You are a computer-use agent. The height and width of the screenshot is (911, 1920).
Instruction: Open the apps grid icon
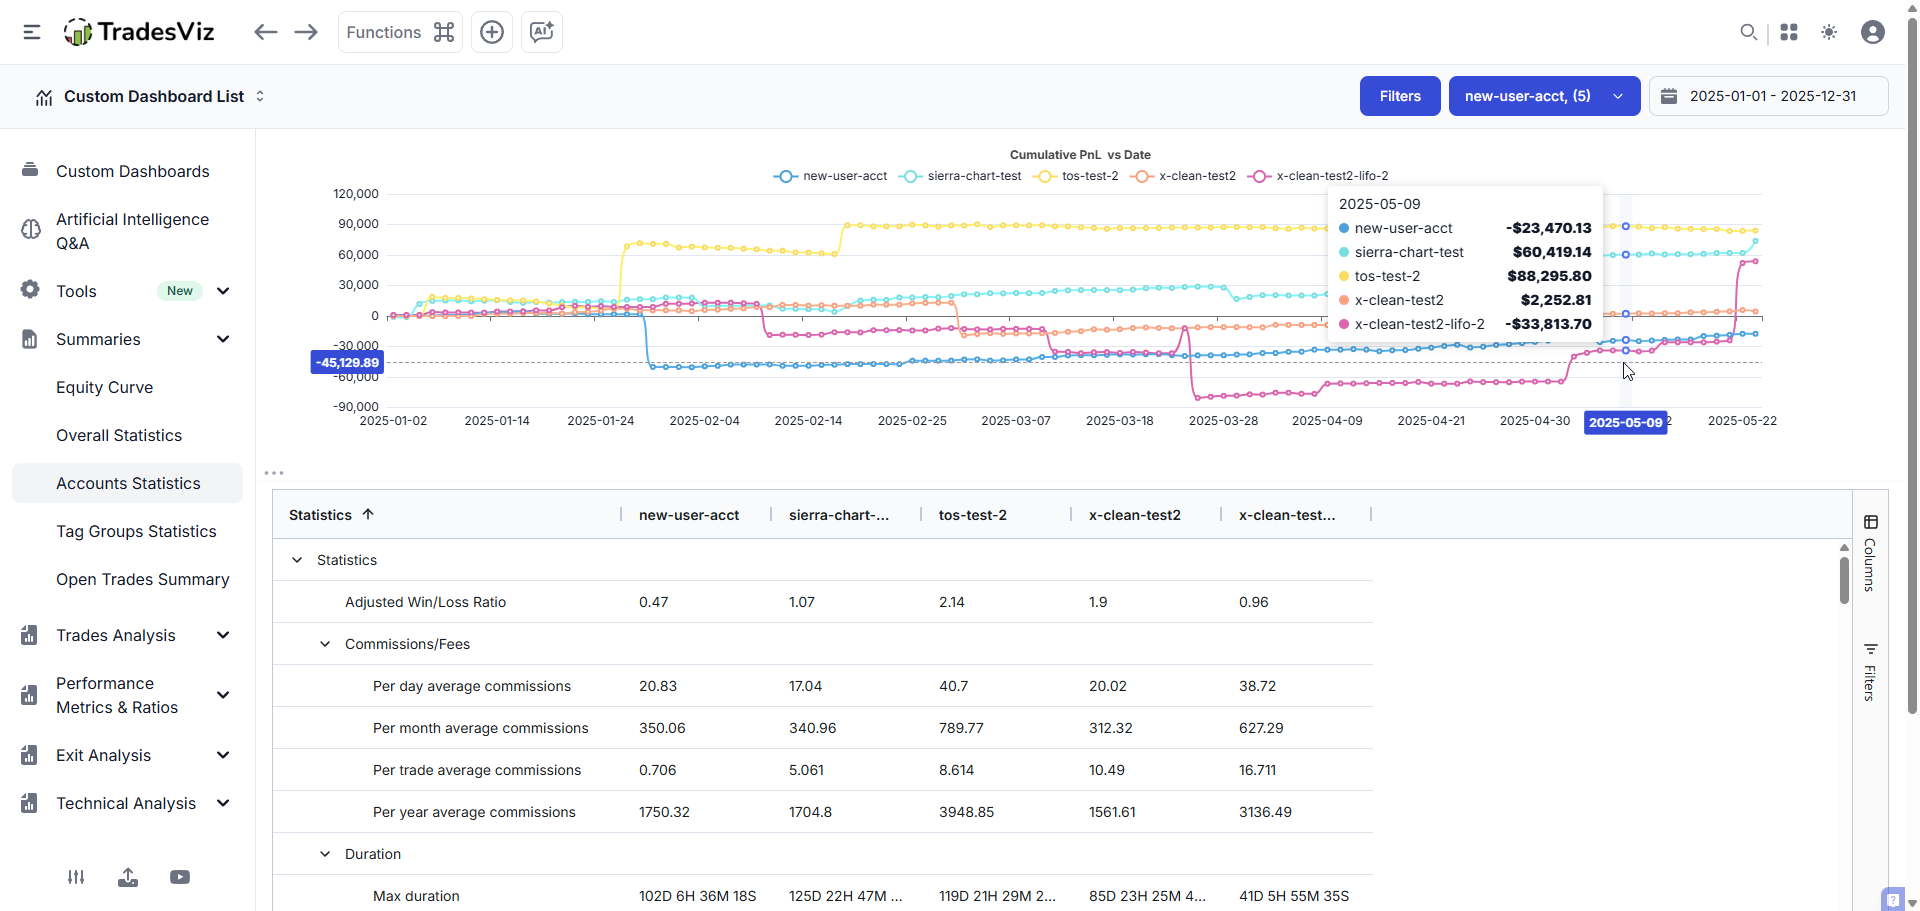pyautogui.click(x=1789, y=32)
